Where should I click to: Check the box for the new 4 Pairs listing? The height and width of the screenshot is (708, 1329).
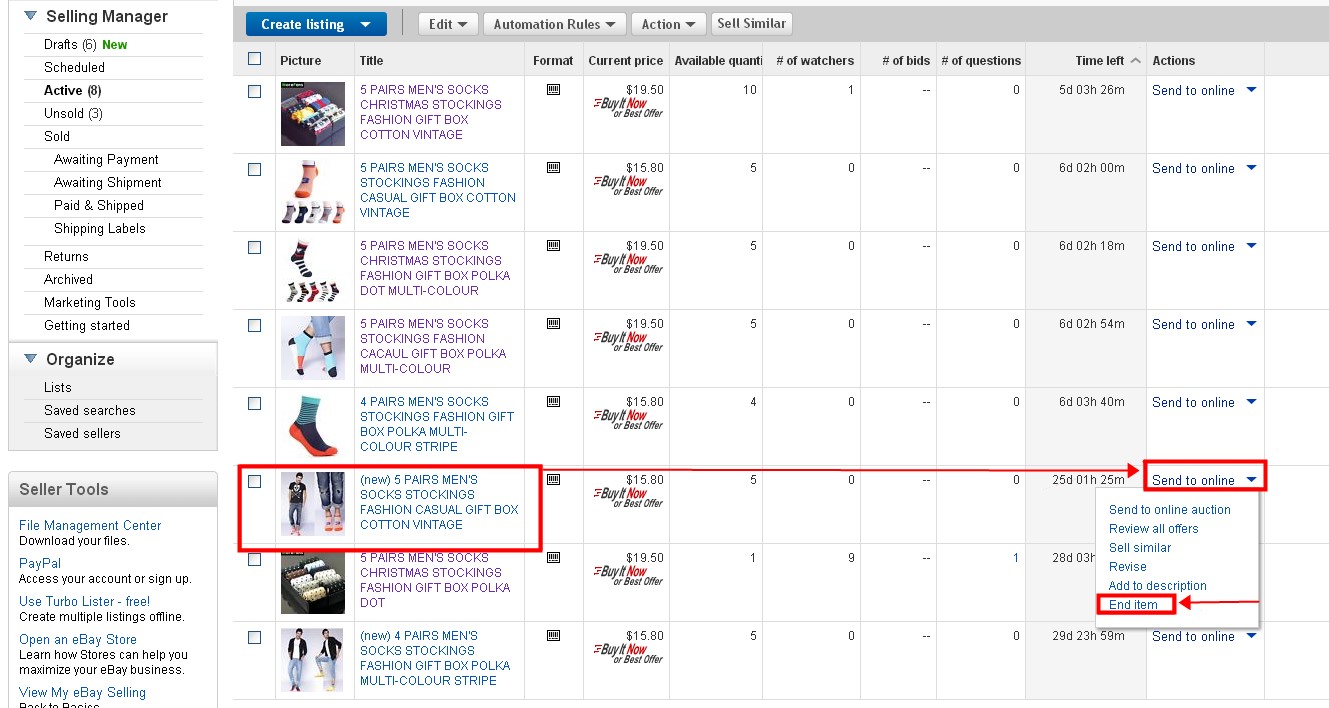(x=254, y=637)
